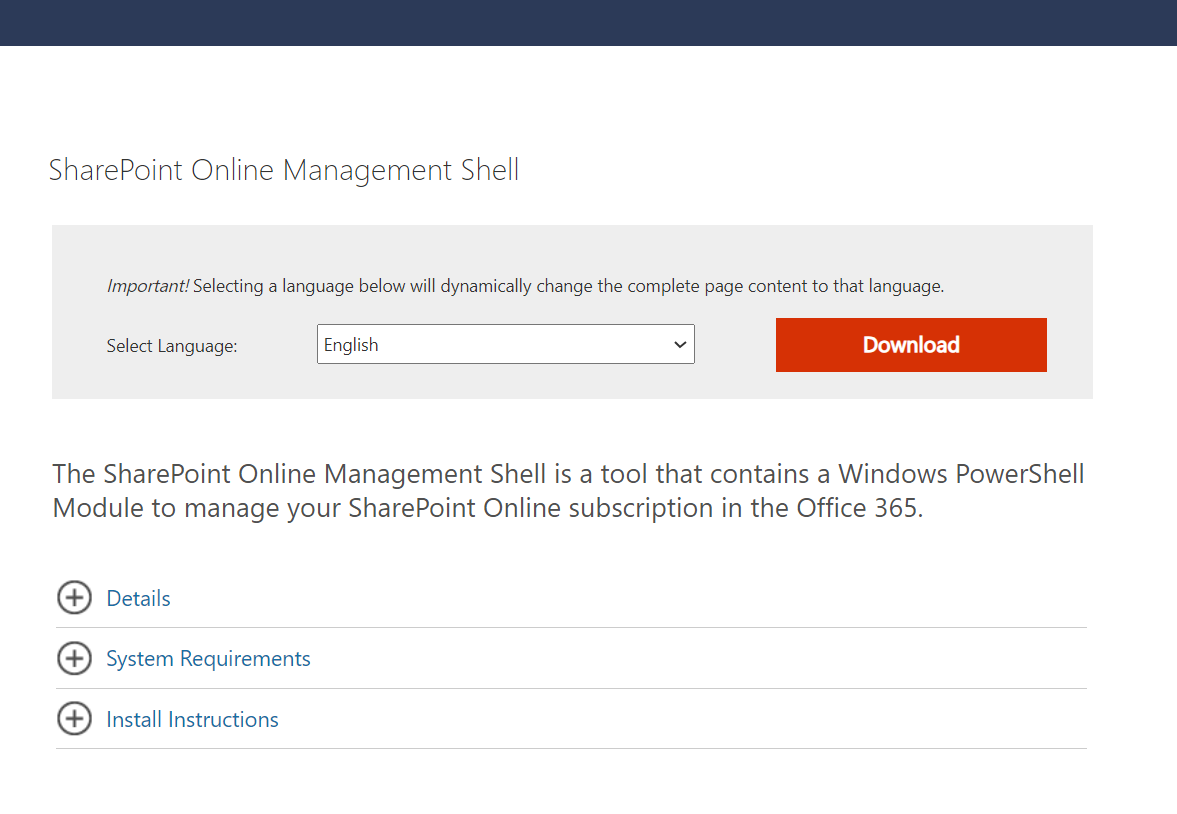The width and height of the screenshot is (1177, 814).
Task: Open the Install Instructions link
Action: 192,719
